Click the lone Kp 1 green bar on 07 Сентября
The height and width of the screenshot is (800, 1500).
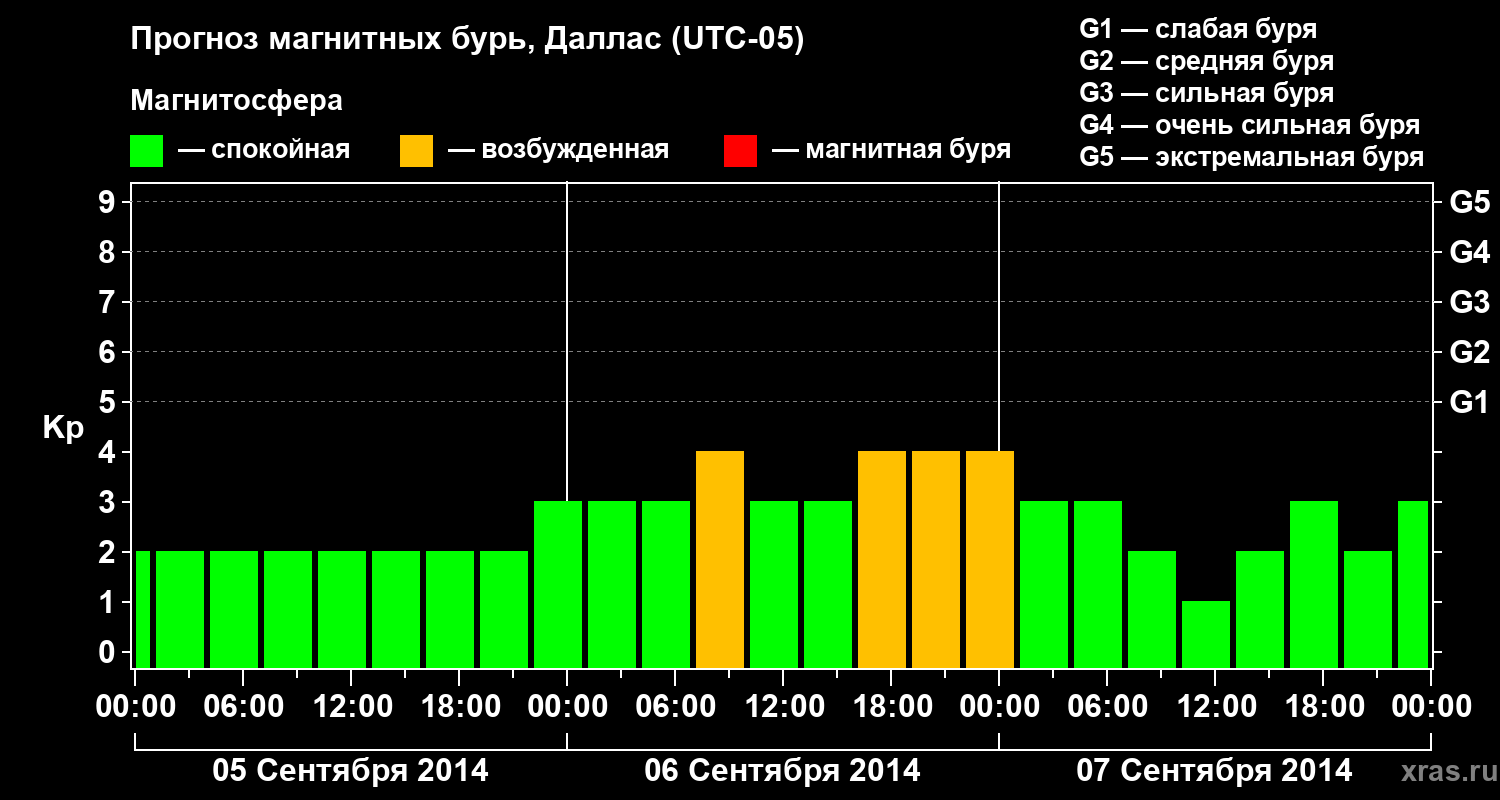[1206, 634]
